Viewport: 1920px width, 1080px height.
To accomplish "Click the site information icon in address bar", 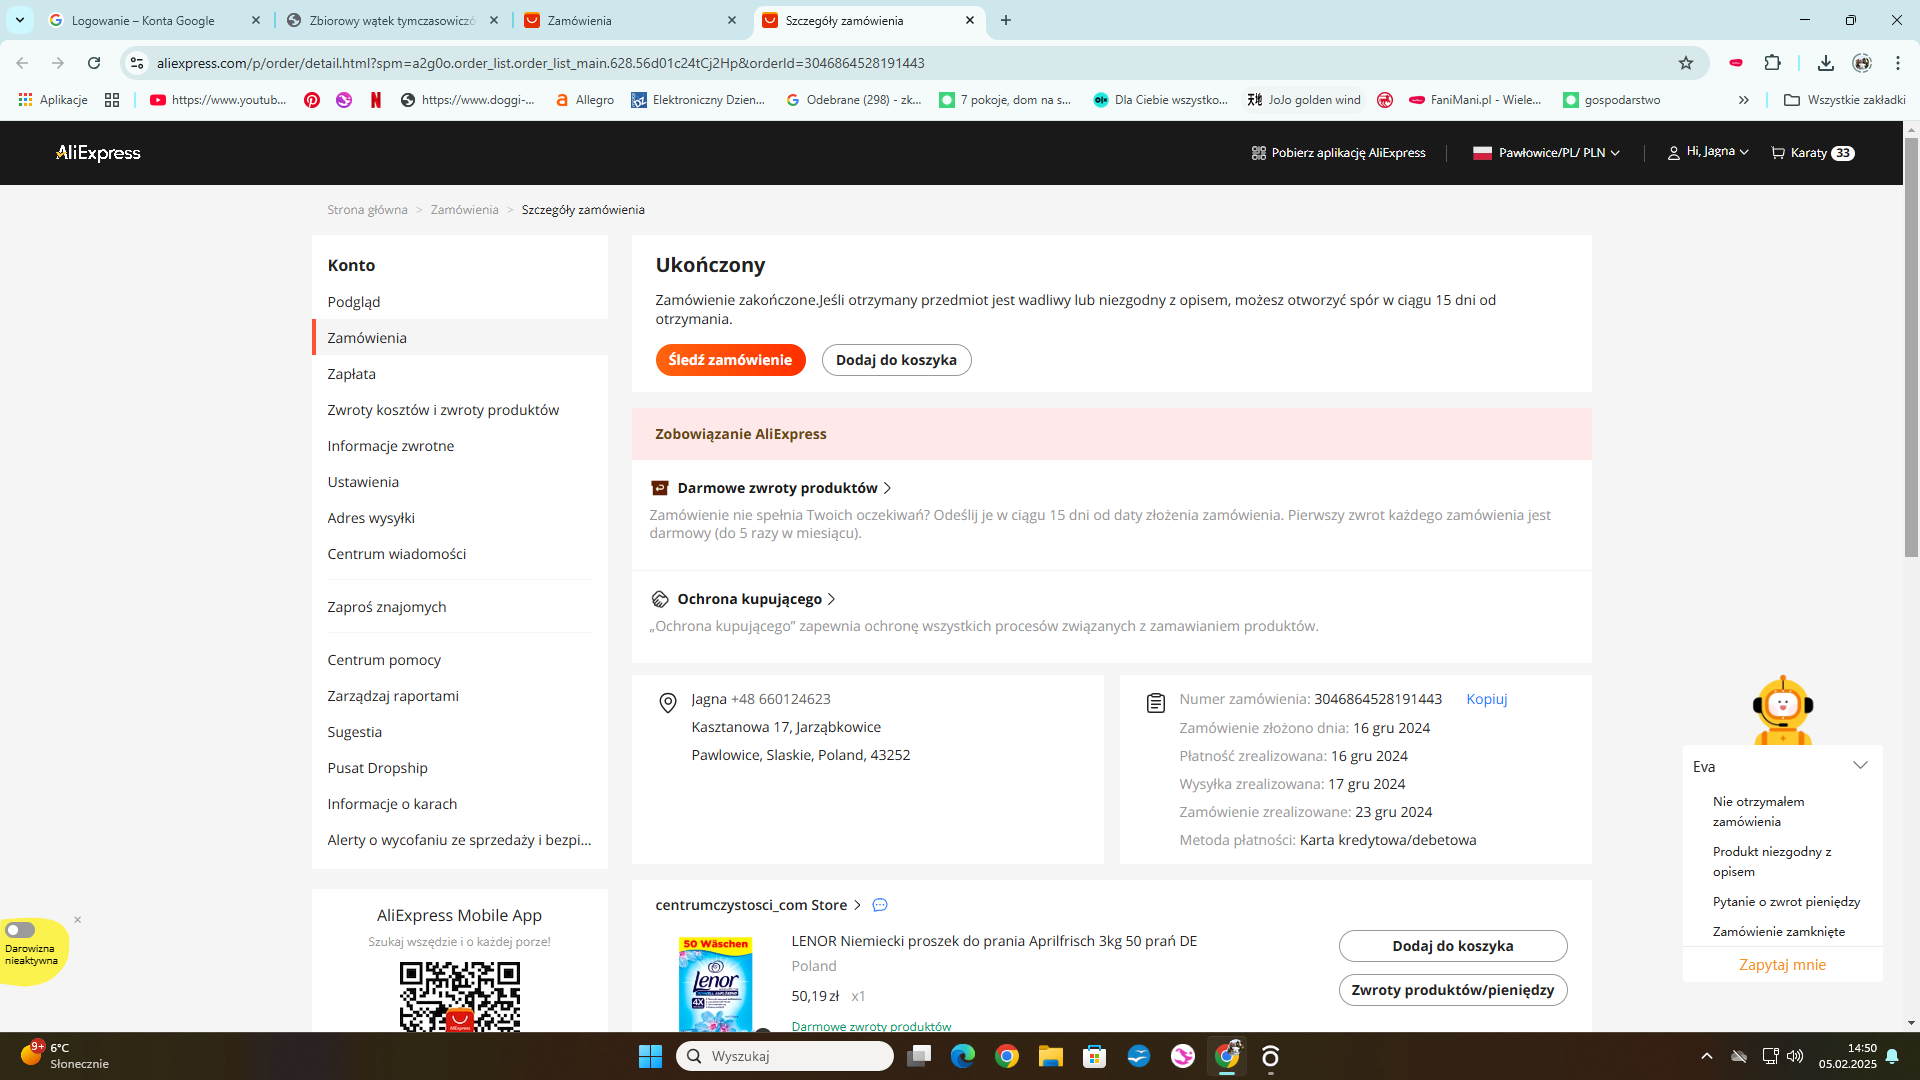I will (x=137, y=63).
